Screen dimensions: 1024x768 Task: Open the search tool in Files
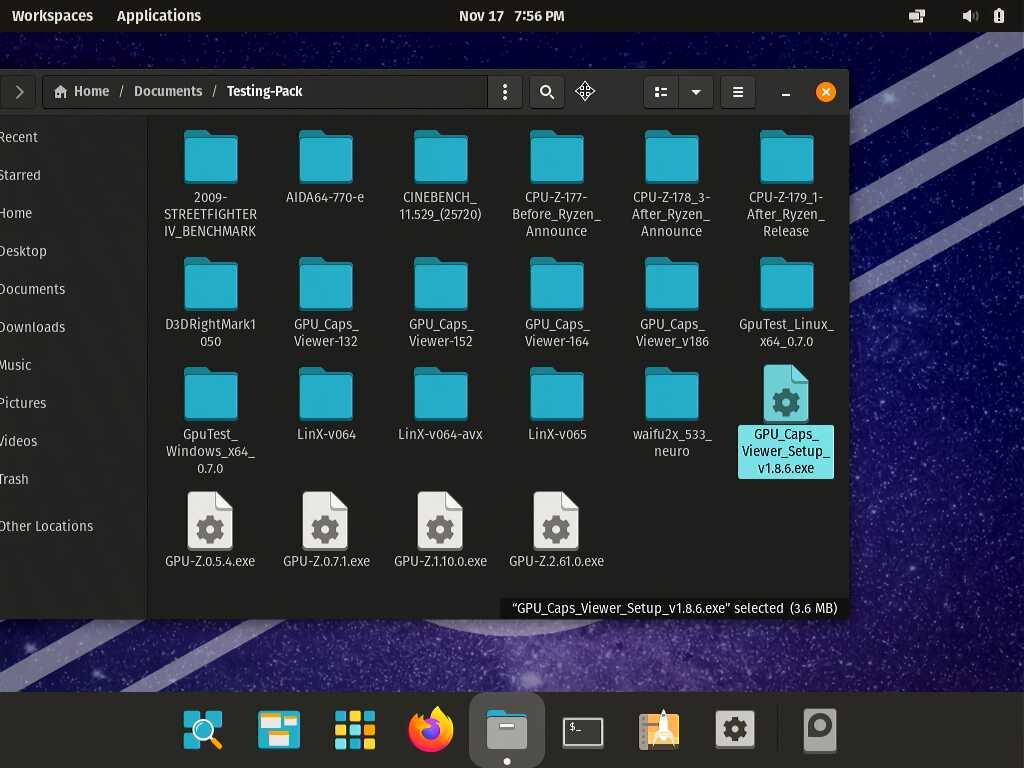547,92
